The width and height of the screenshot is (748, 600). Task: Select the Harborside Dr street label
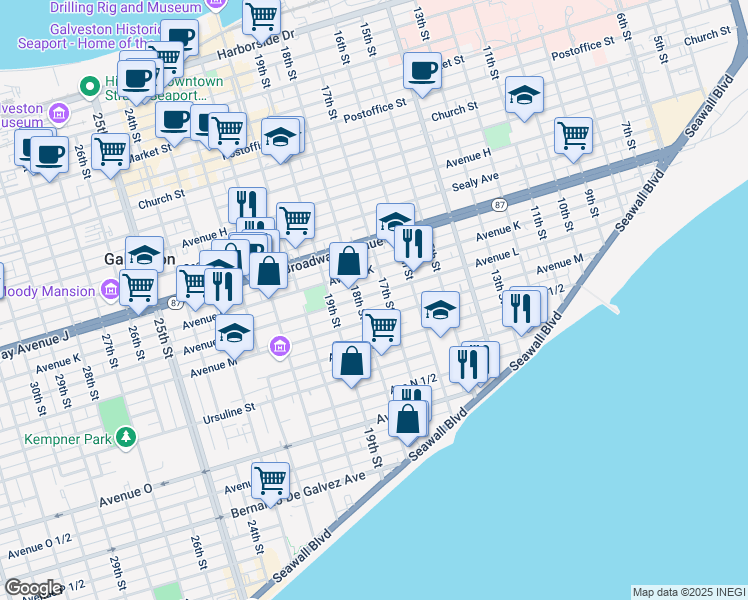256,45
